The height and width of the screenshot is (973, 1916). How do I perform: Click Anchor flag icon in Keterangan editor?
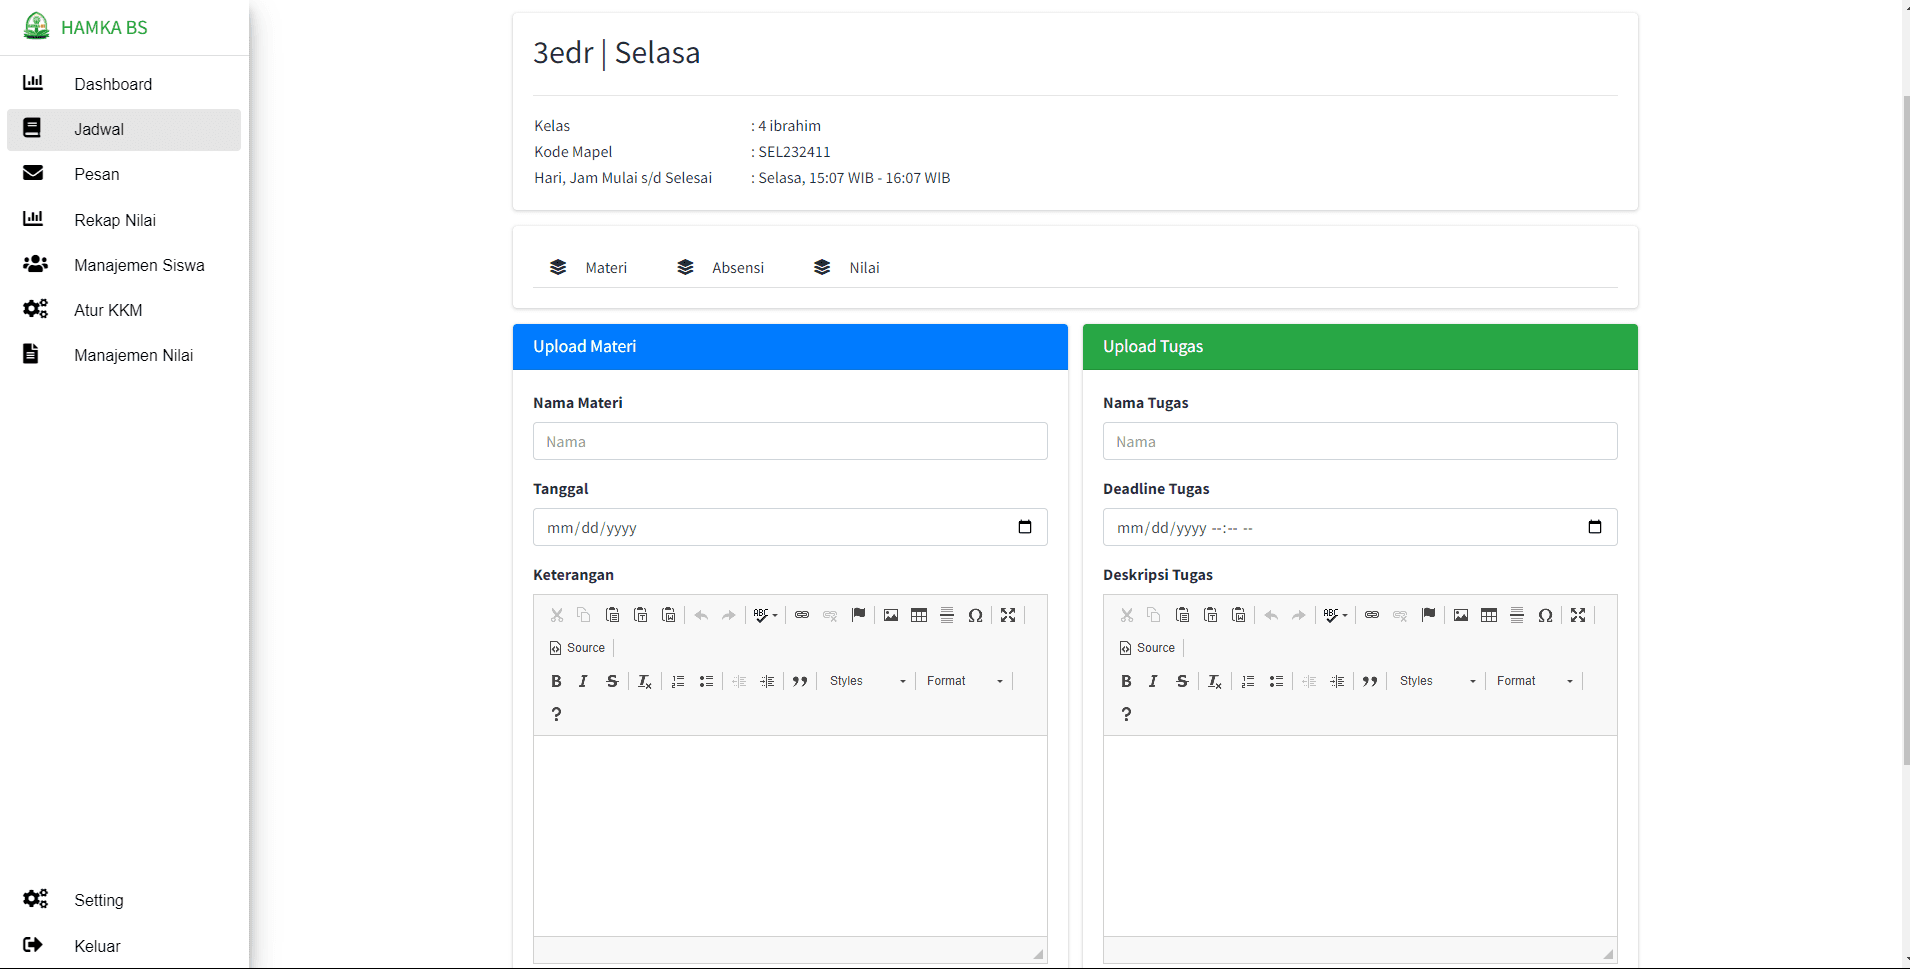point(858,615)
